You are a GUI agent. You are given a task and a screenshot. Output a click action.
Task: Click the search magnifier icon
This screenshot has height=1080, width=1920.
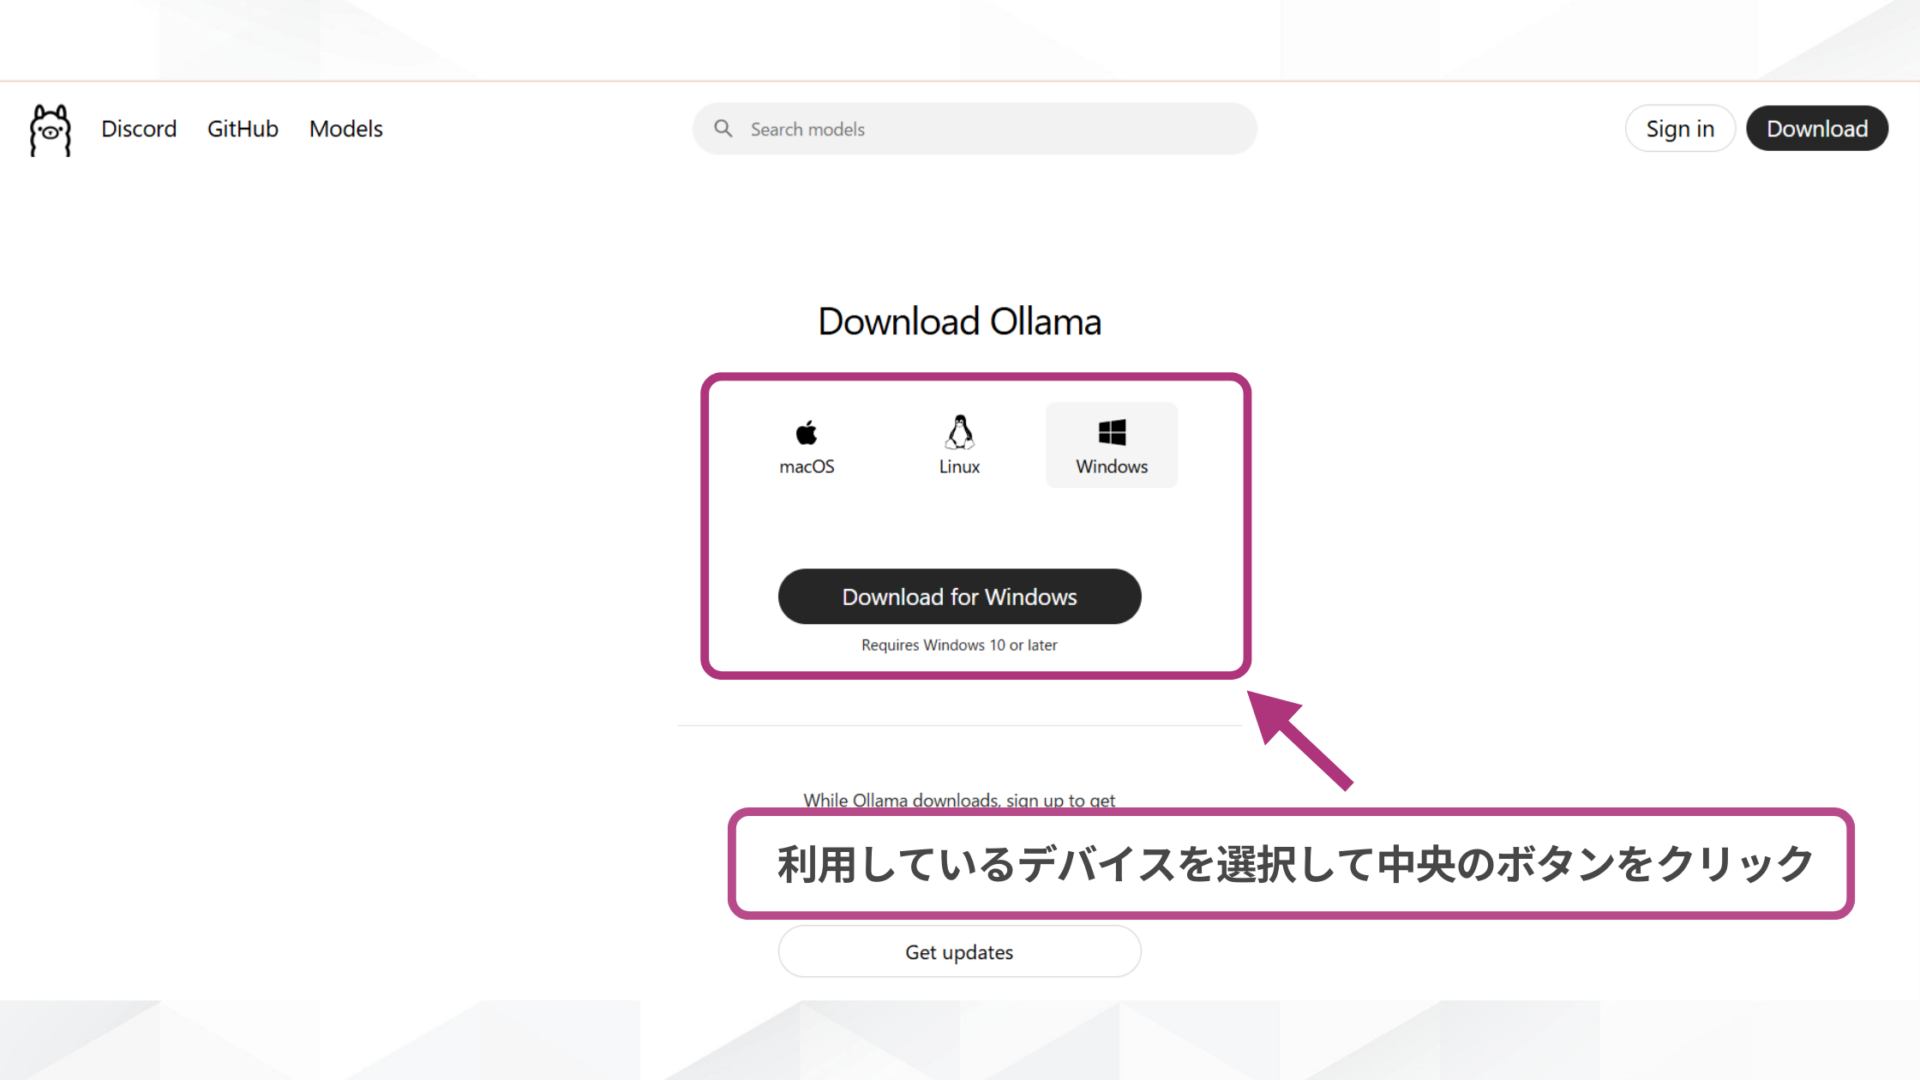[x=723, y=129]
